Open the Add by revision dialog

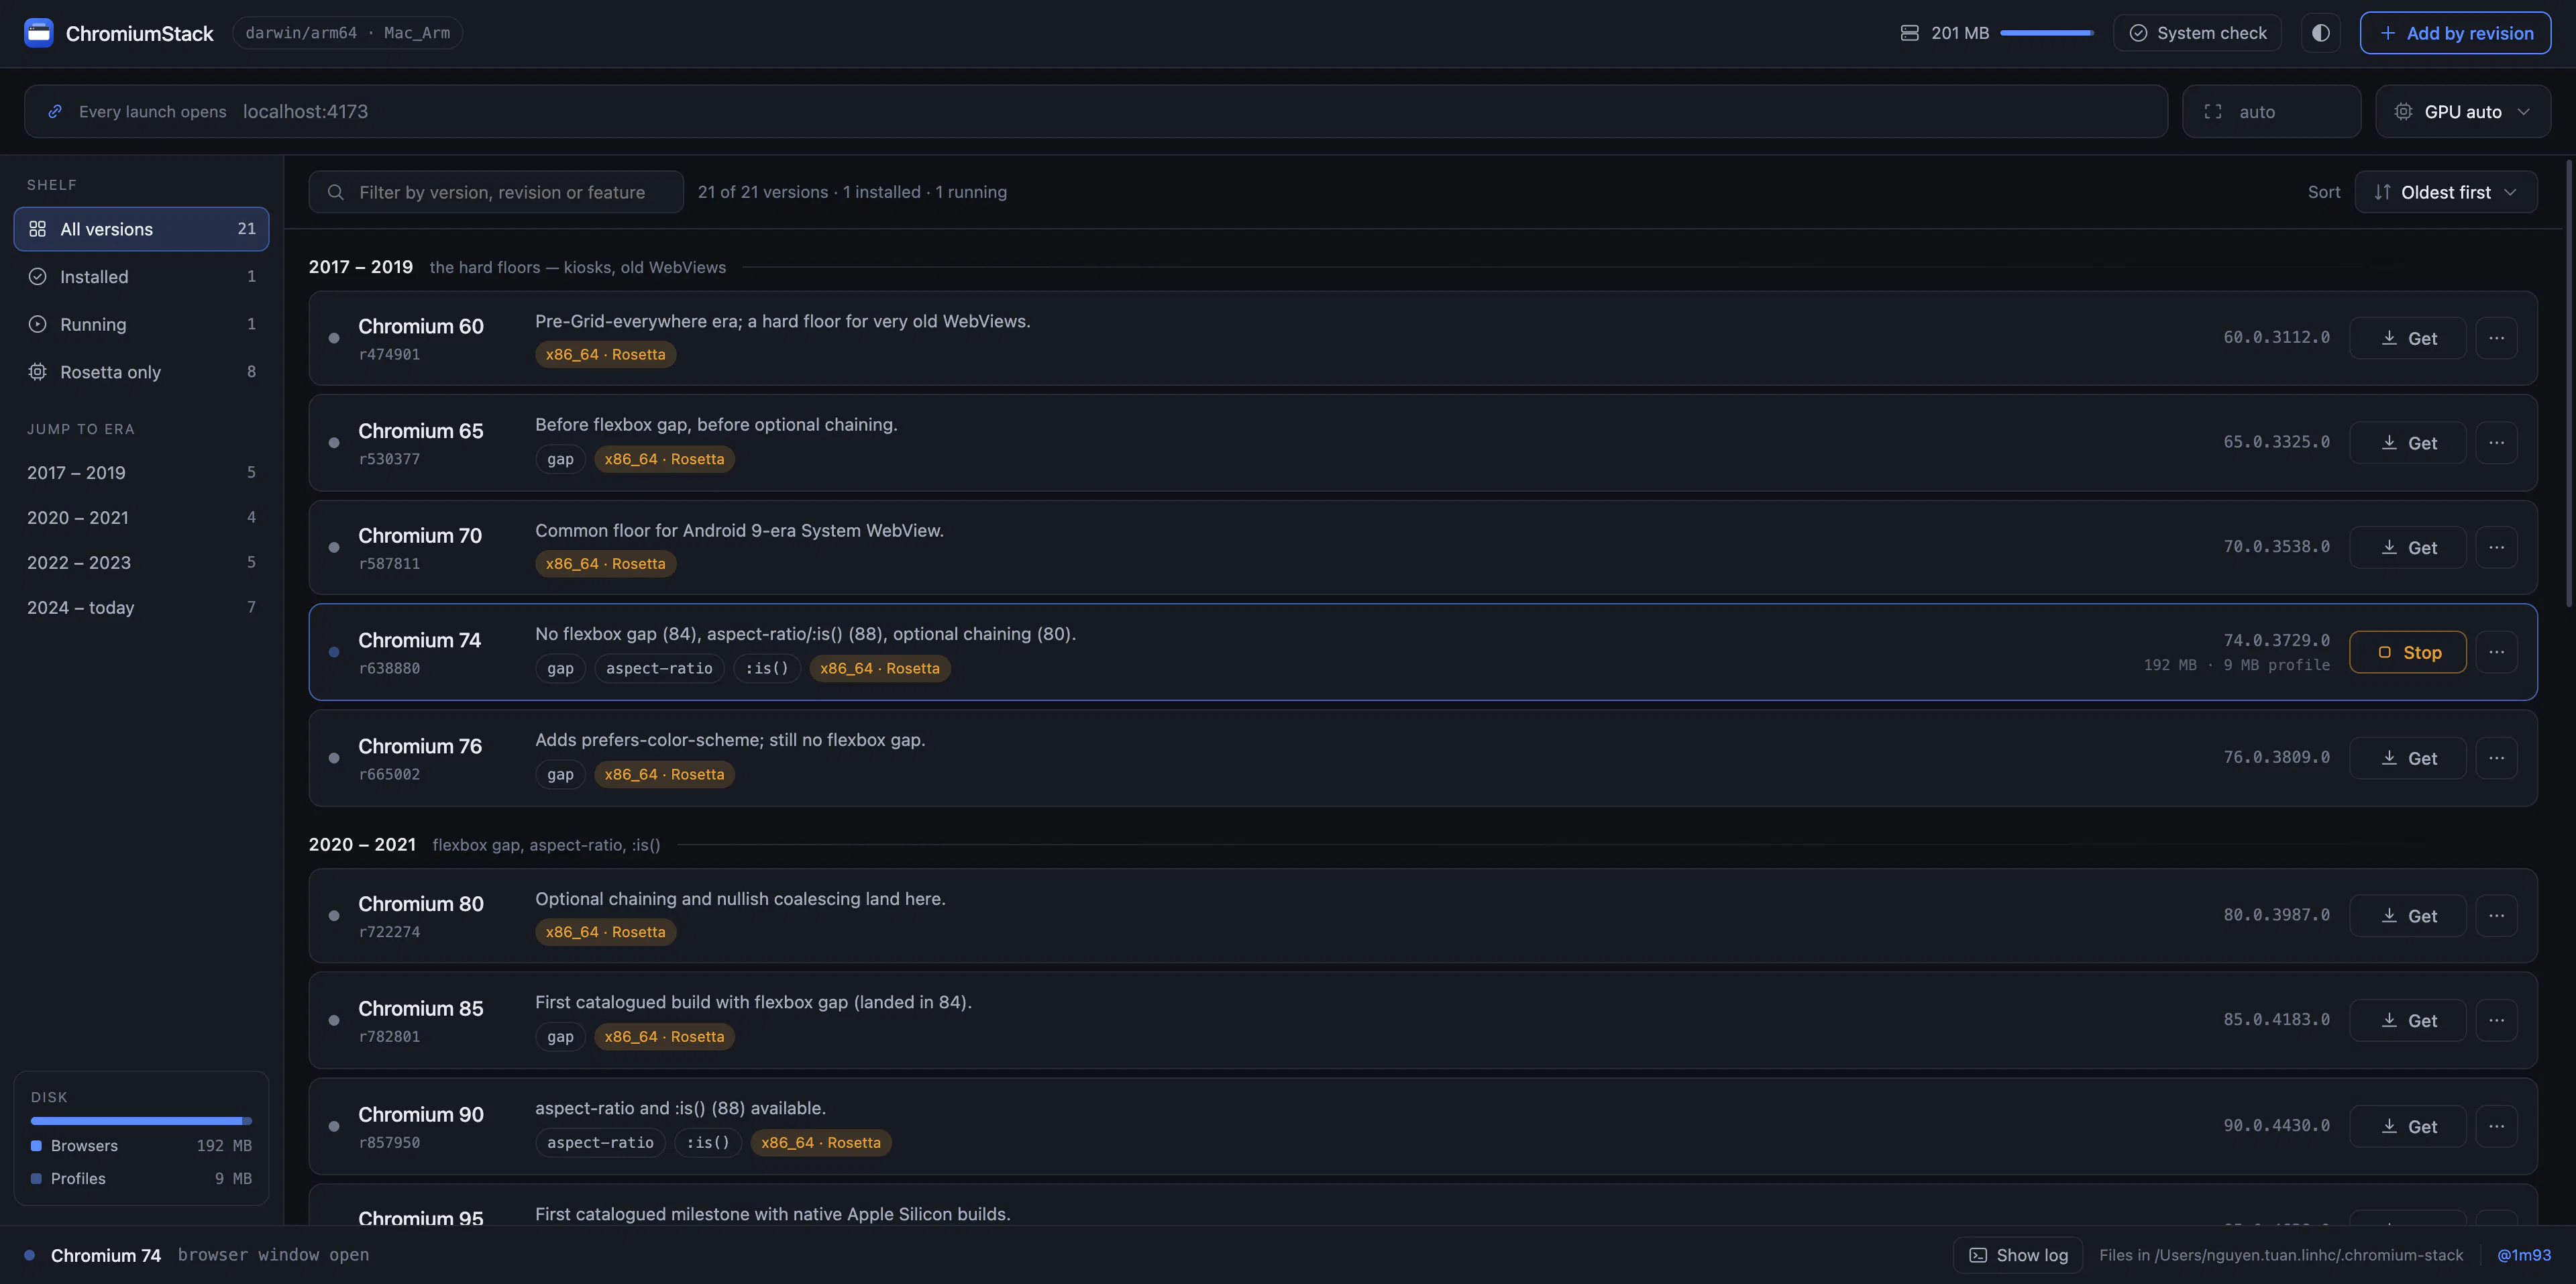[x=2455, y=33]
